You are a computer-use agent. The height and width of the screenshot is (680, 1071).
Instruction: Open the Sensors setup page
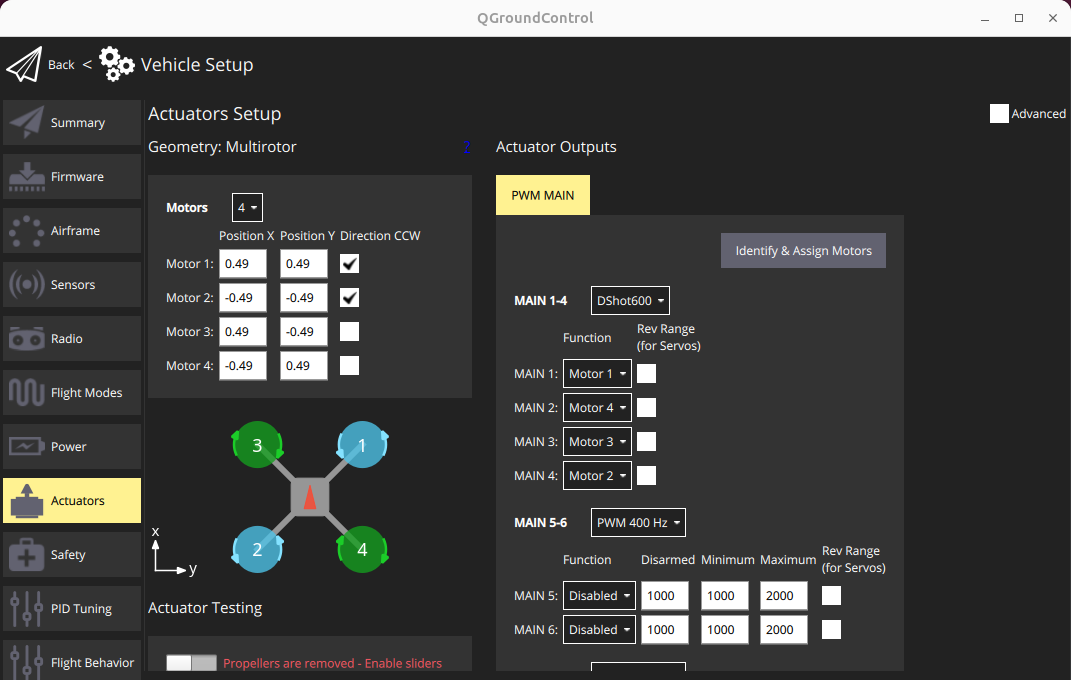coord(72,284)
